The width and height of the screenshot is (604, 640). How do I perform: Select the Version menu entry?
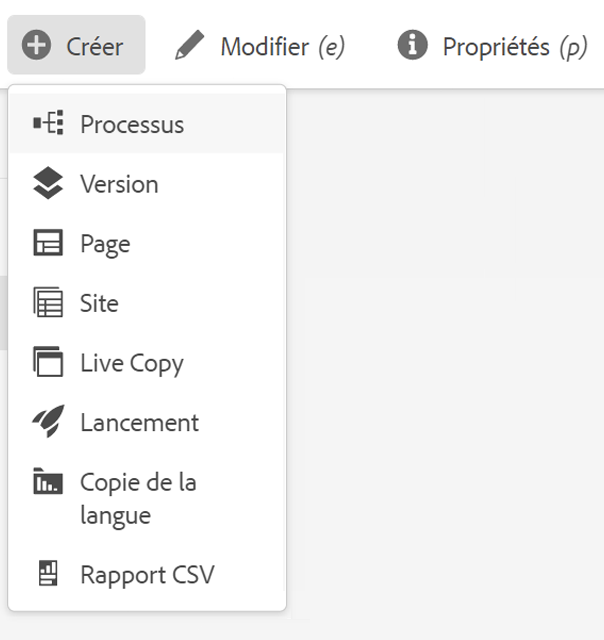tap(119, 184)
